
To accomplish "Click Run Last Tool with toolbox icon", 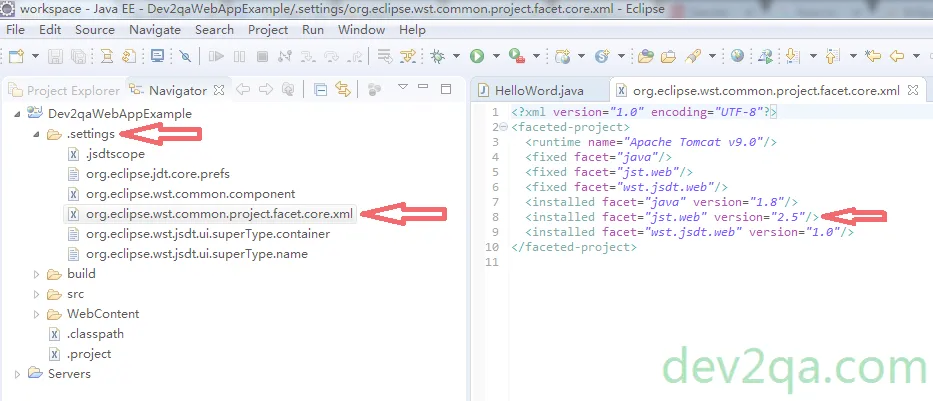I will (x=516, y=57).
